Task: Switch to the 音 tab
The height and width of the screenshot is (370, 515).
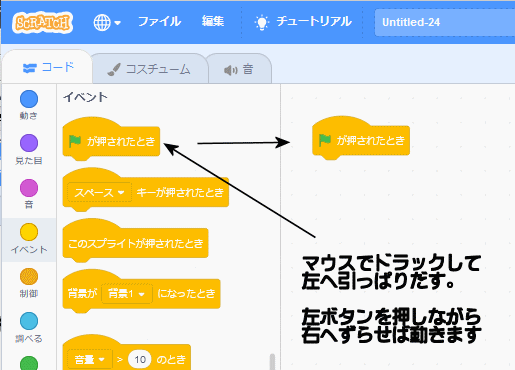Action: pyautogui.click(x=239, y=70)
